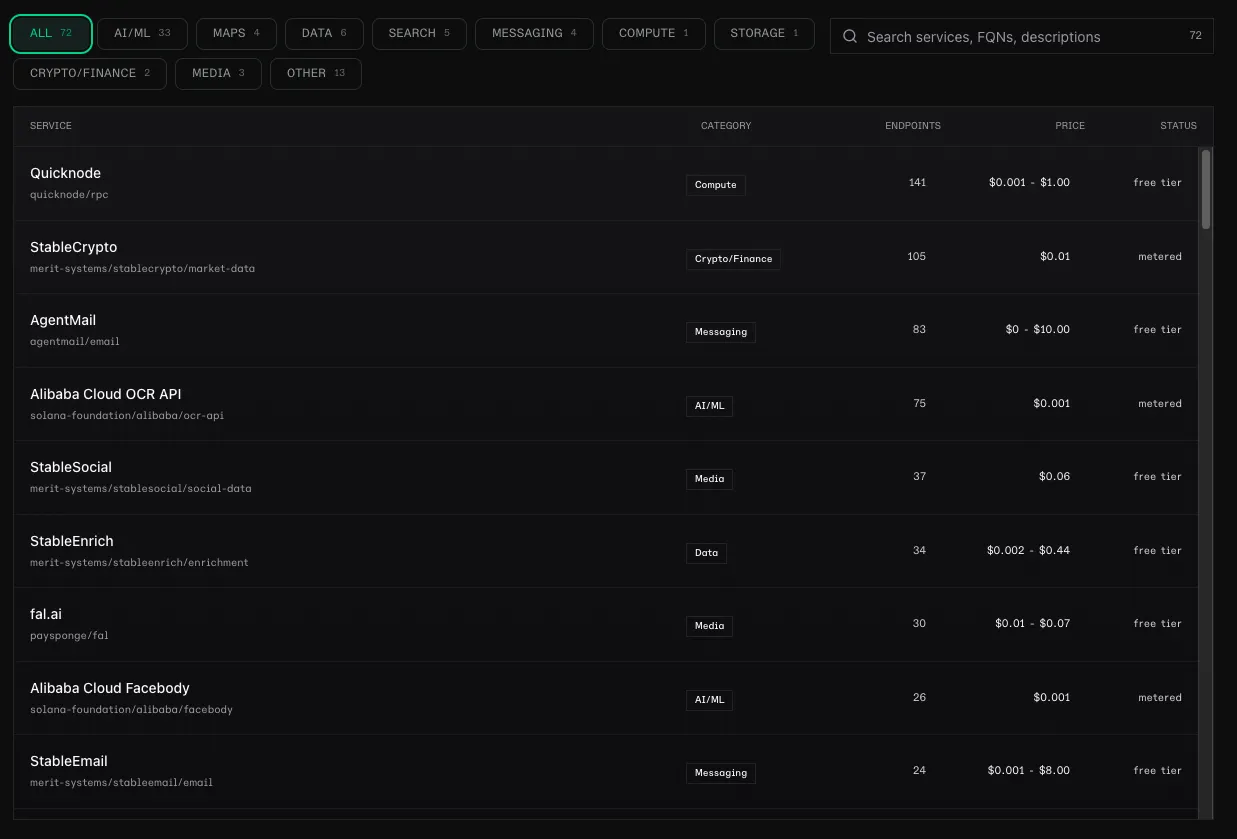Screen dimensions: 1237x839
Task: Filter by MESSAGING category
Action: (534, 33)
